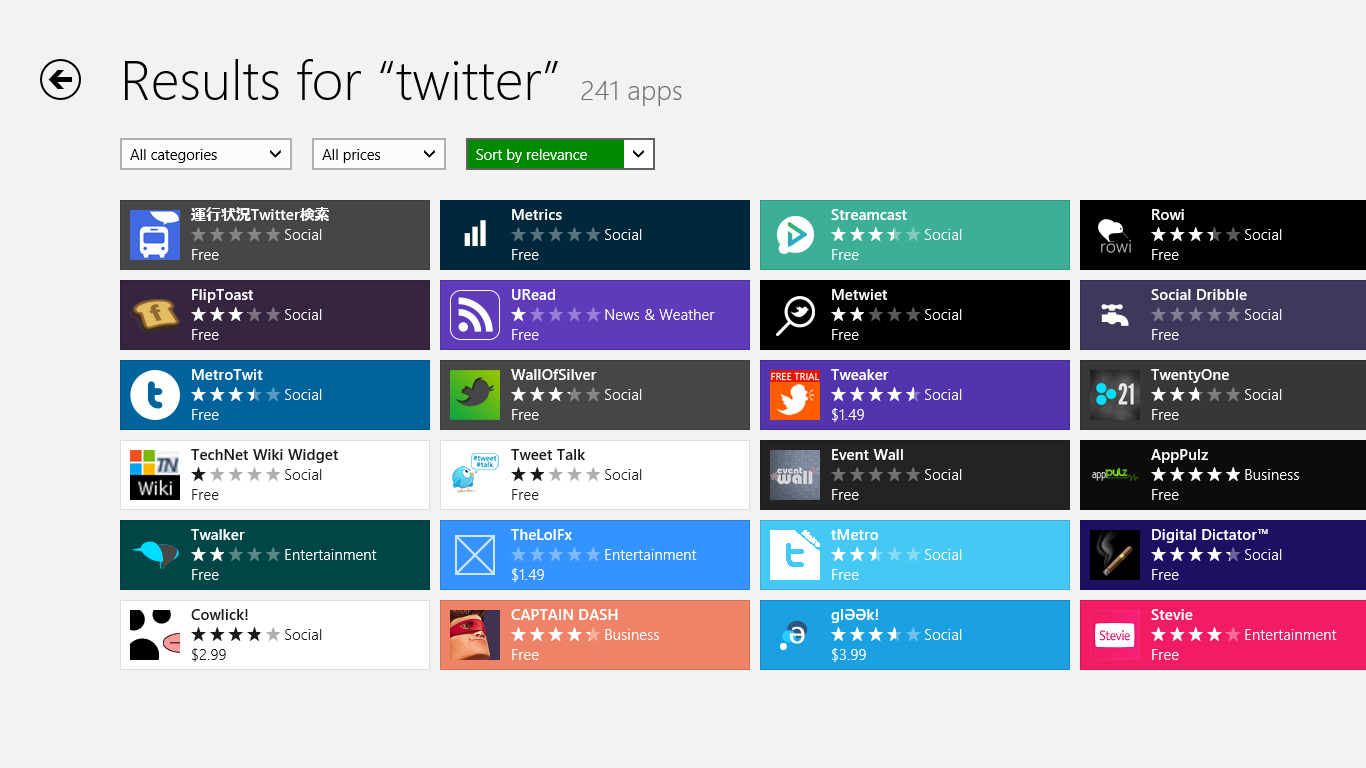Click the blue bus app icon
Screen dimensions: 1366x768
[x=155, y=235]
